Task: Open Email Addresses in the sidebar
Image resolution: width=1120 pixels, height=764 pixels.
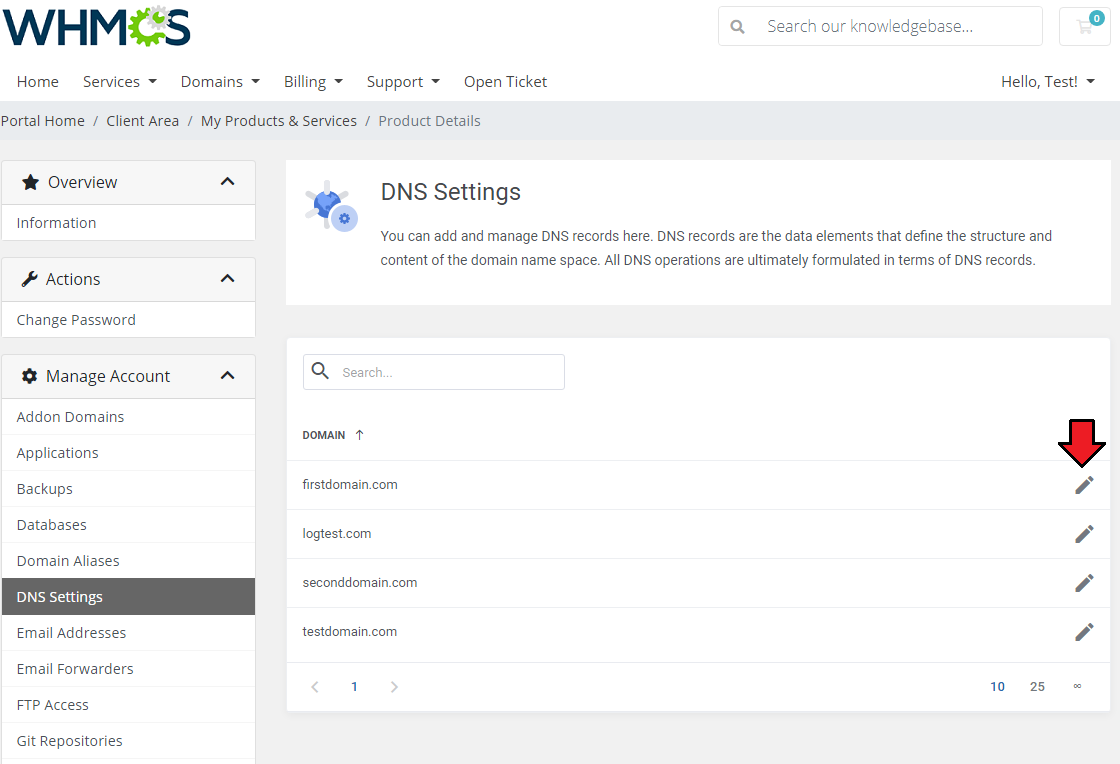Action: tap(129, 633)
